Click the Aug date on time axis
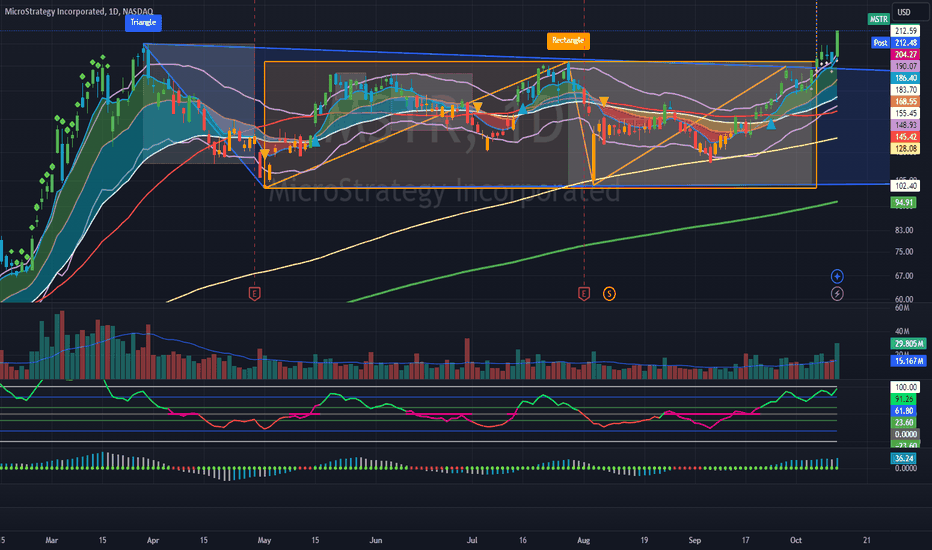This screenshot has width=932, height=550. [x=584, y=540]
